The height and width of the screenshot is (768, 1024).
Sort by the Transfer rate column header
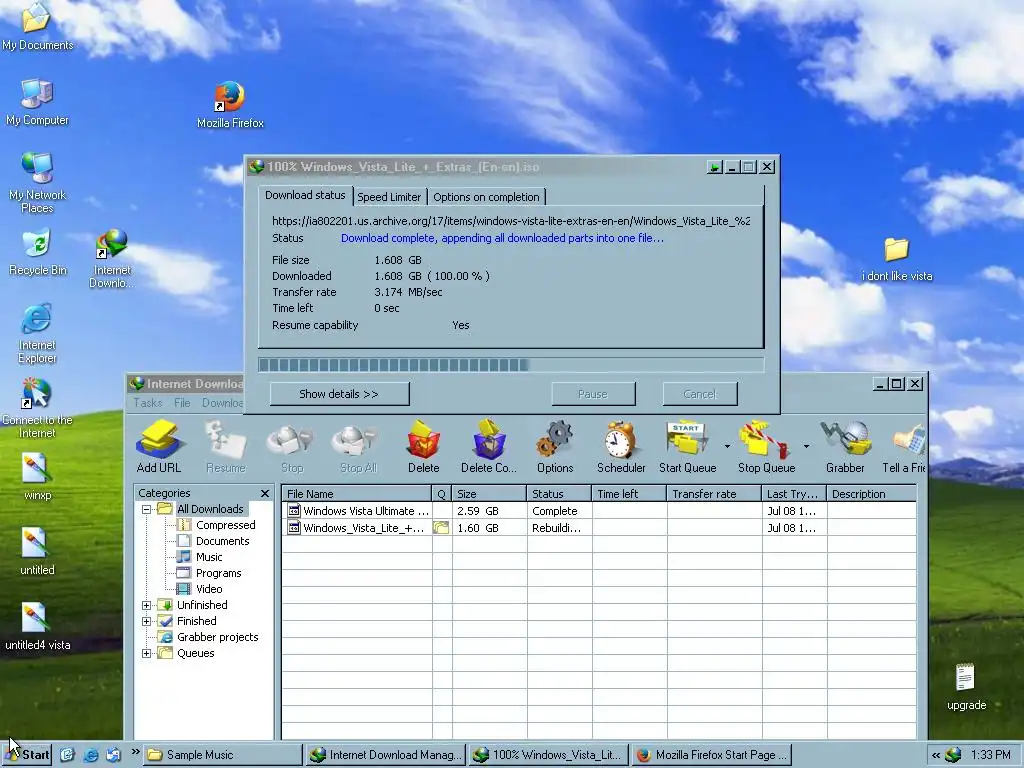coord(714,494)
